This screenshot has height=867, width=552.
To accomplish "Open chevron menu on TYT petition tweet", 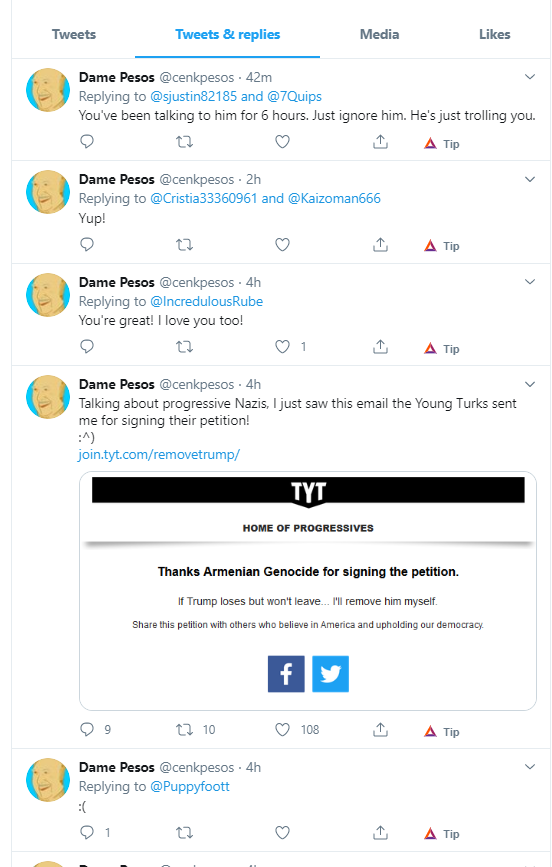I will tap(530, 384).
